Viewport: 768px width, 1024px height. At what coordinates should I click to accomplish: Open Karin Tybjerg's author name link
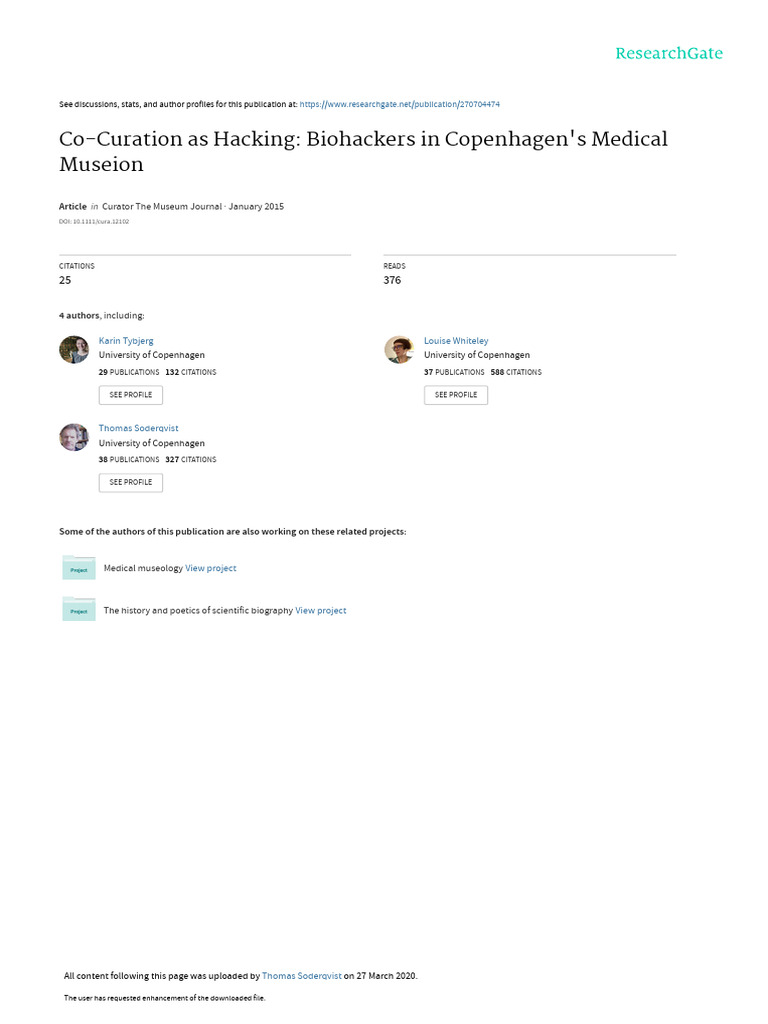tap(126, 341)
